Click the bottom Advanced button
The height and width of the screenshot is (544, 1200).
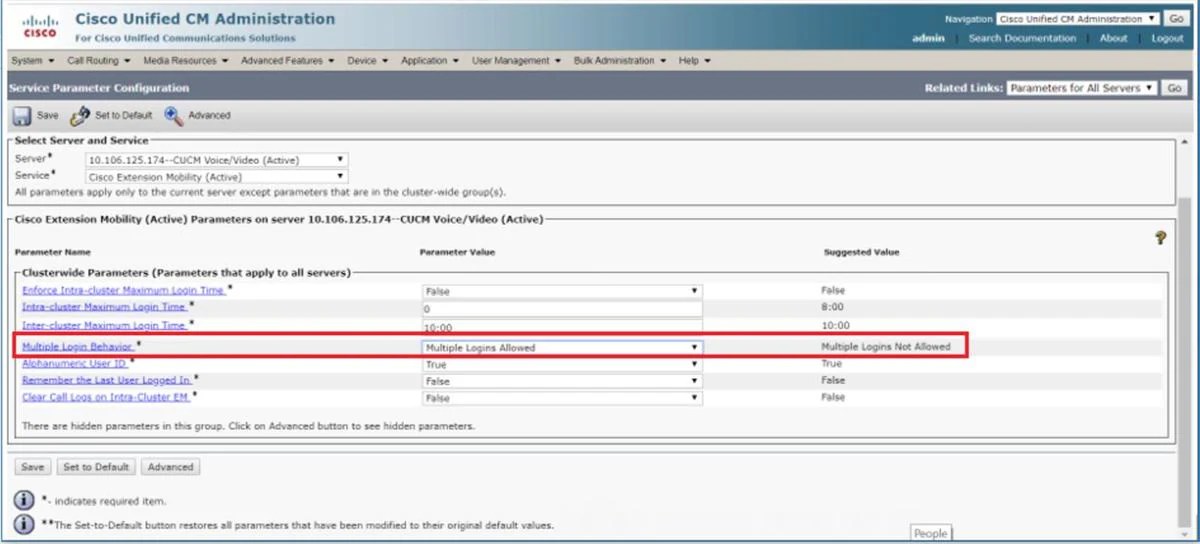point(171,467)
